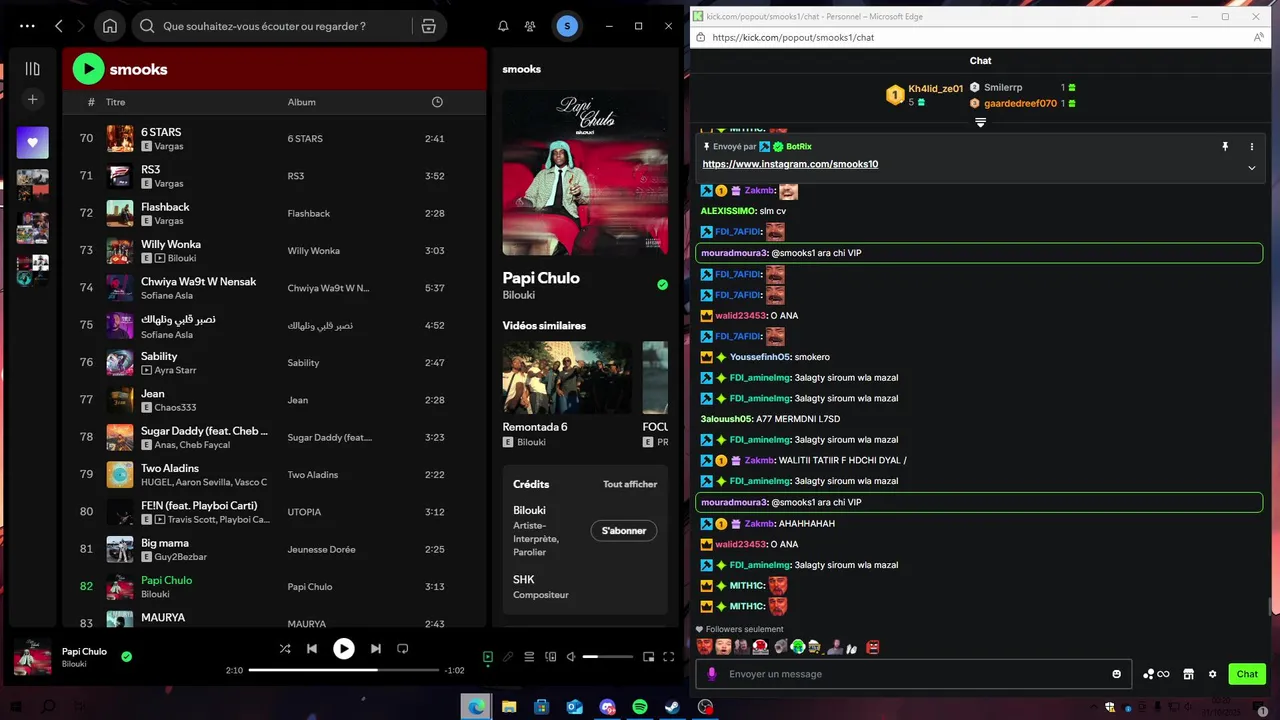Open Steam from the Windows taskbar
This screenshot has width=1280, height=720.
click(672, 707)
